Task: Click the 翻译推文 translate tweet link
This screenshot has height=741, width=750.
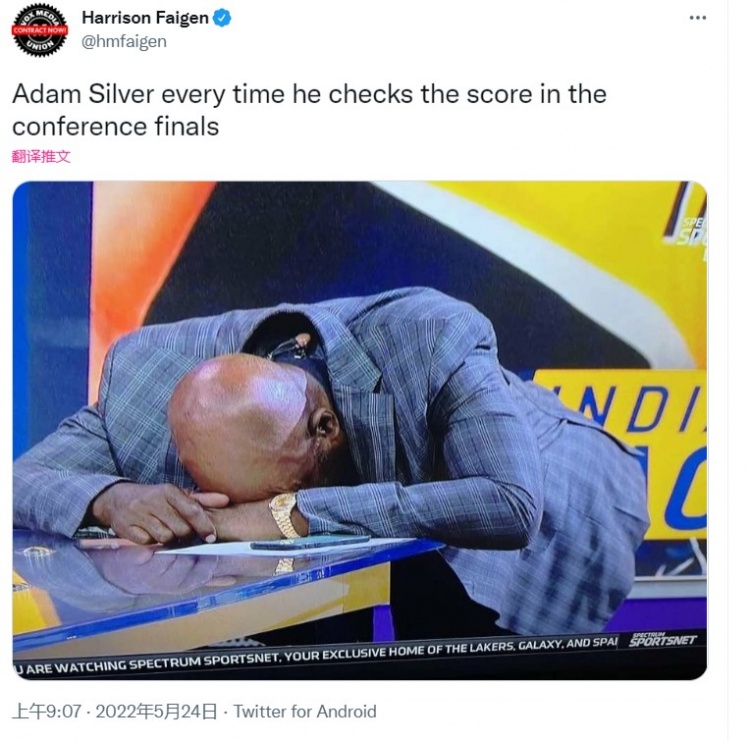Action: click(x=41, y=156)
